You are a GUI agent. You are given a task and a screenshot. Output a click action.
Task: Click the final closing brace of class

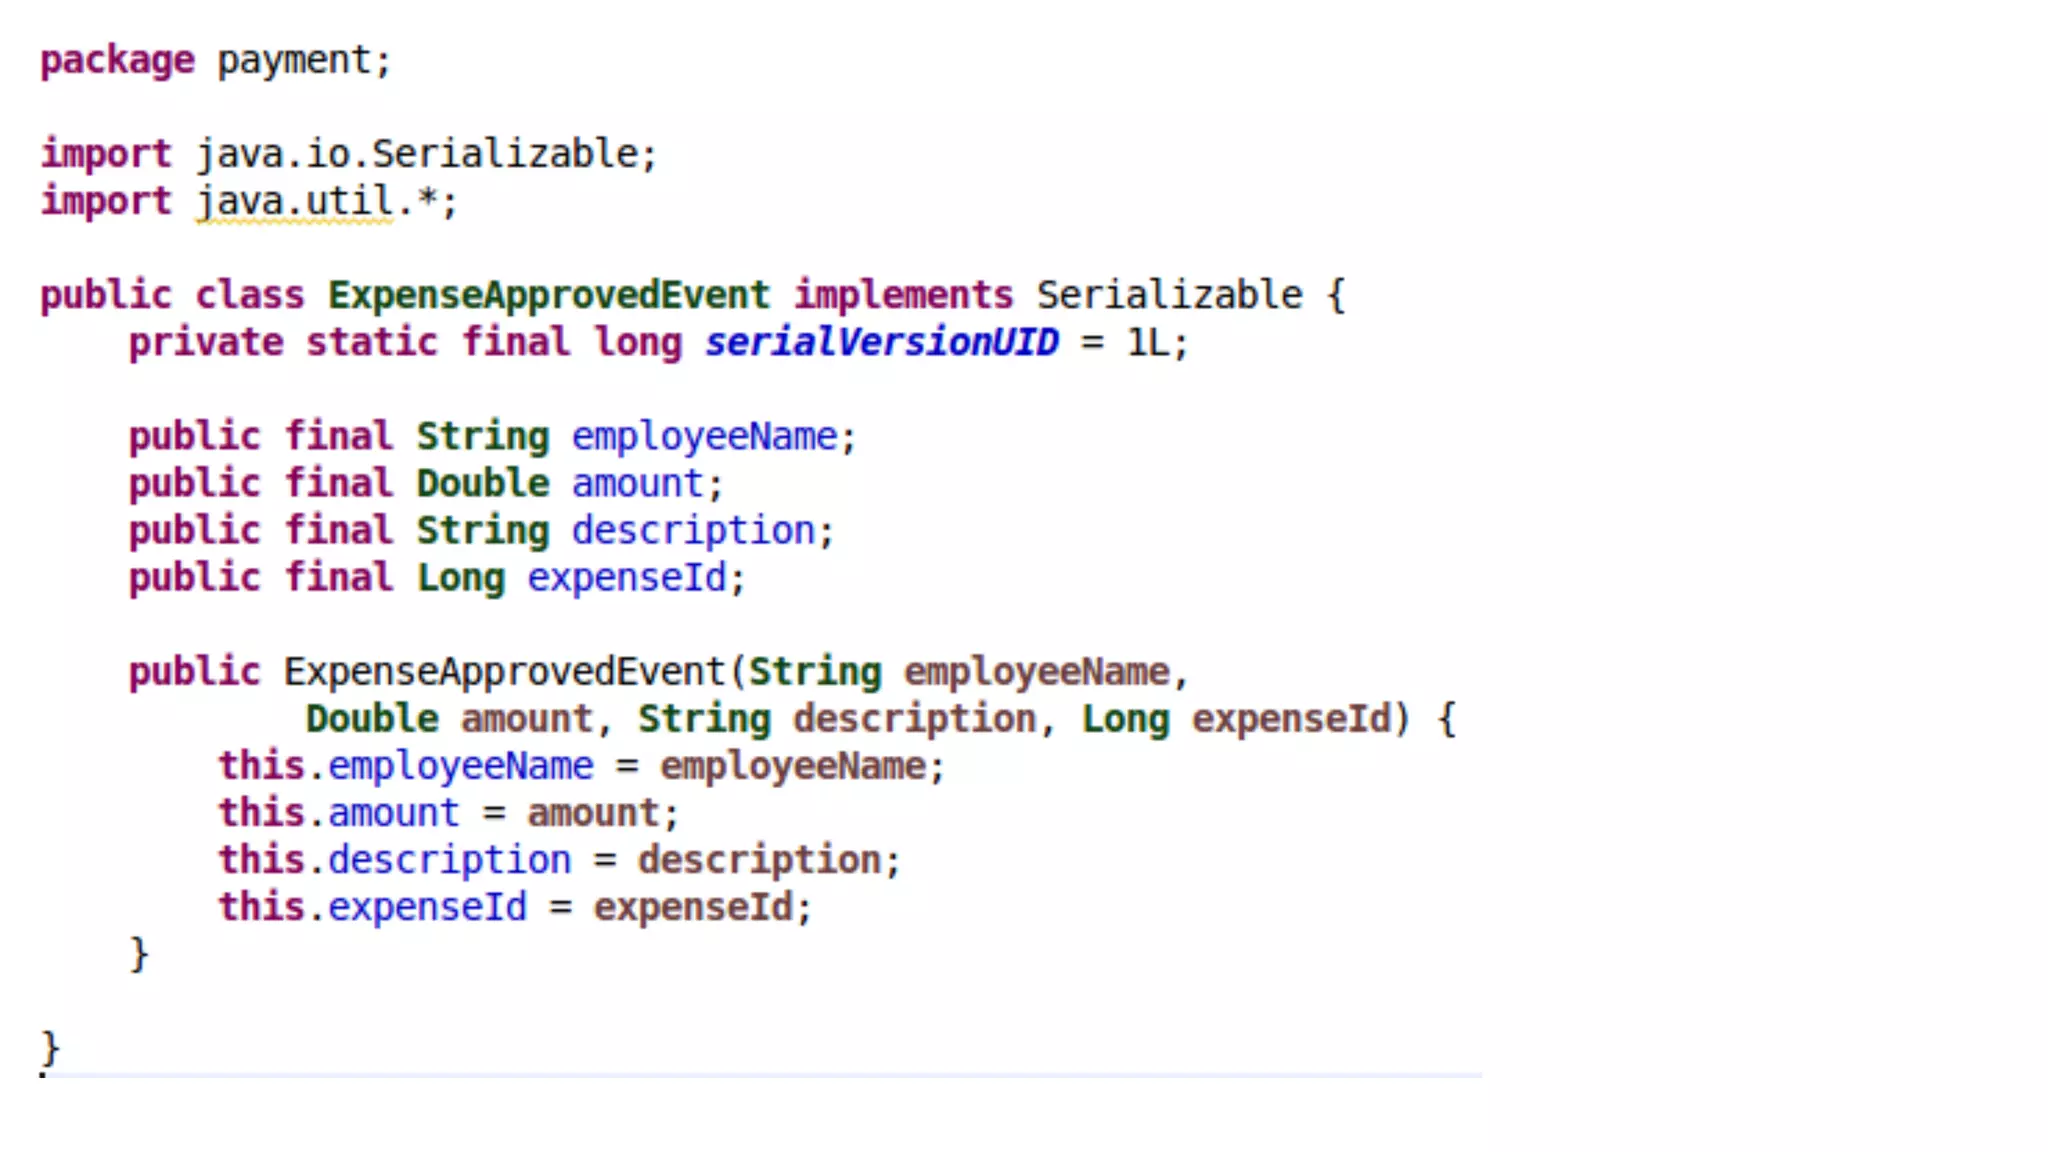coord(50,1048)
